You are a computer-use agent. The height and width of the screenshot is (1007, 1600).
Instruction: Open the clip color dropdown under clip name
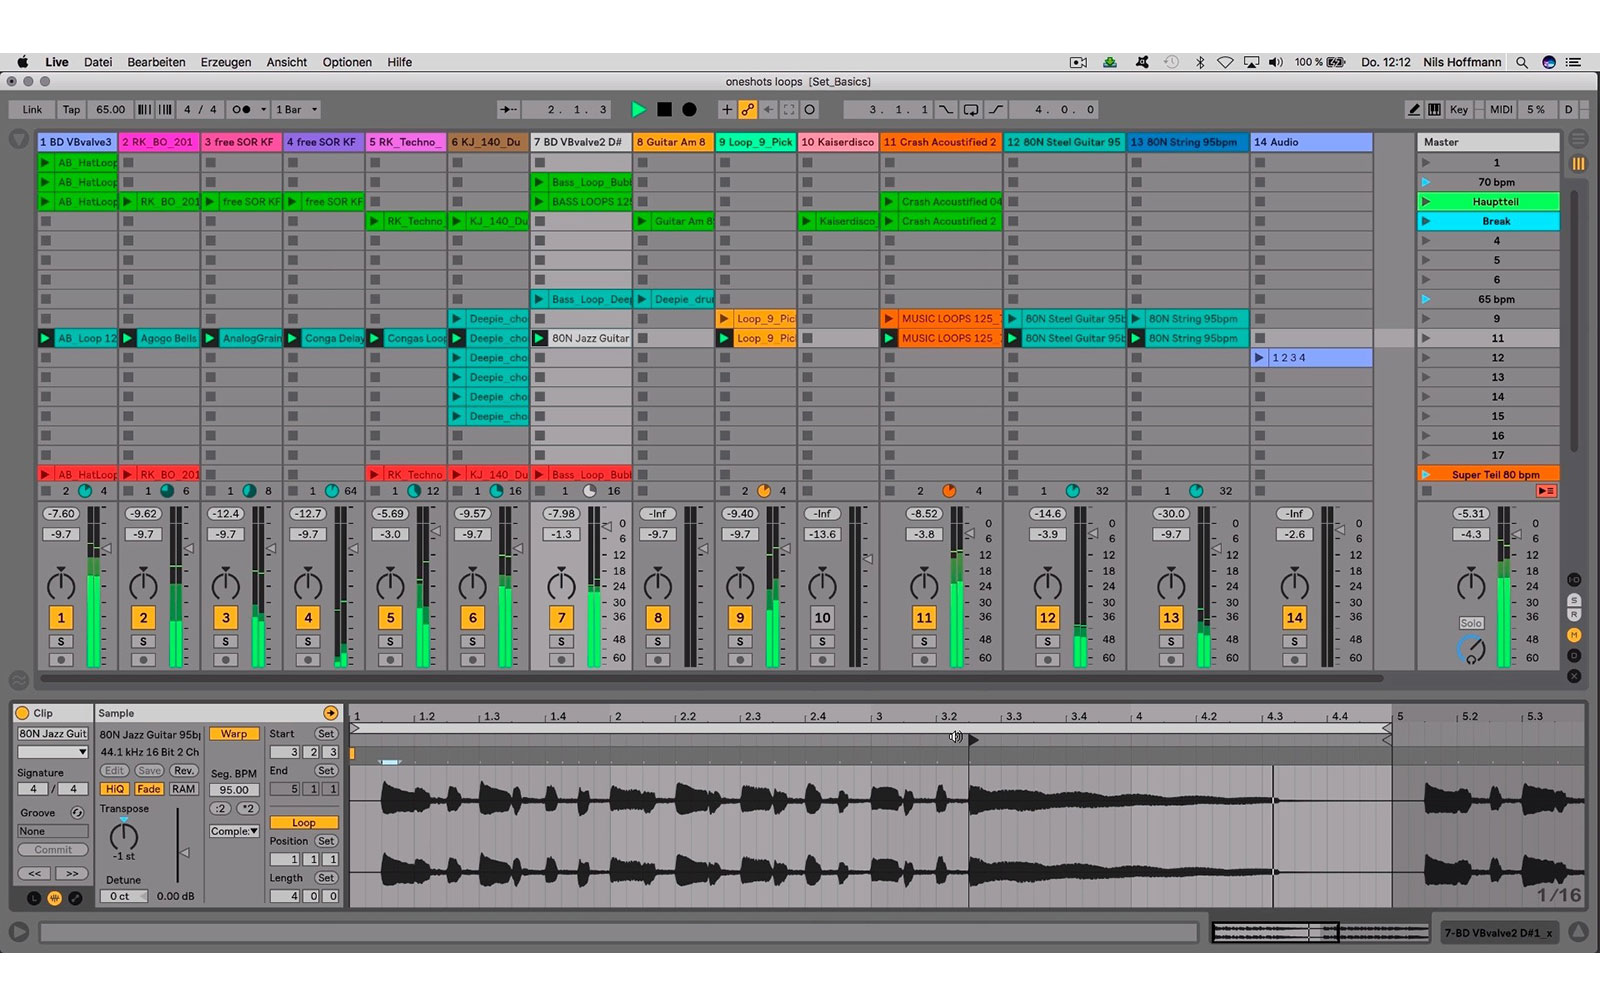[53, 752]
